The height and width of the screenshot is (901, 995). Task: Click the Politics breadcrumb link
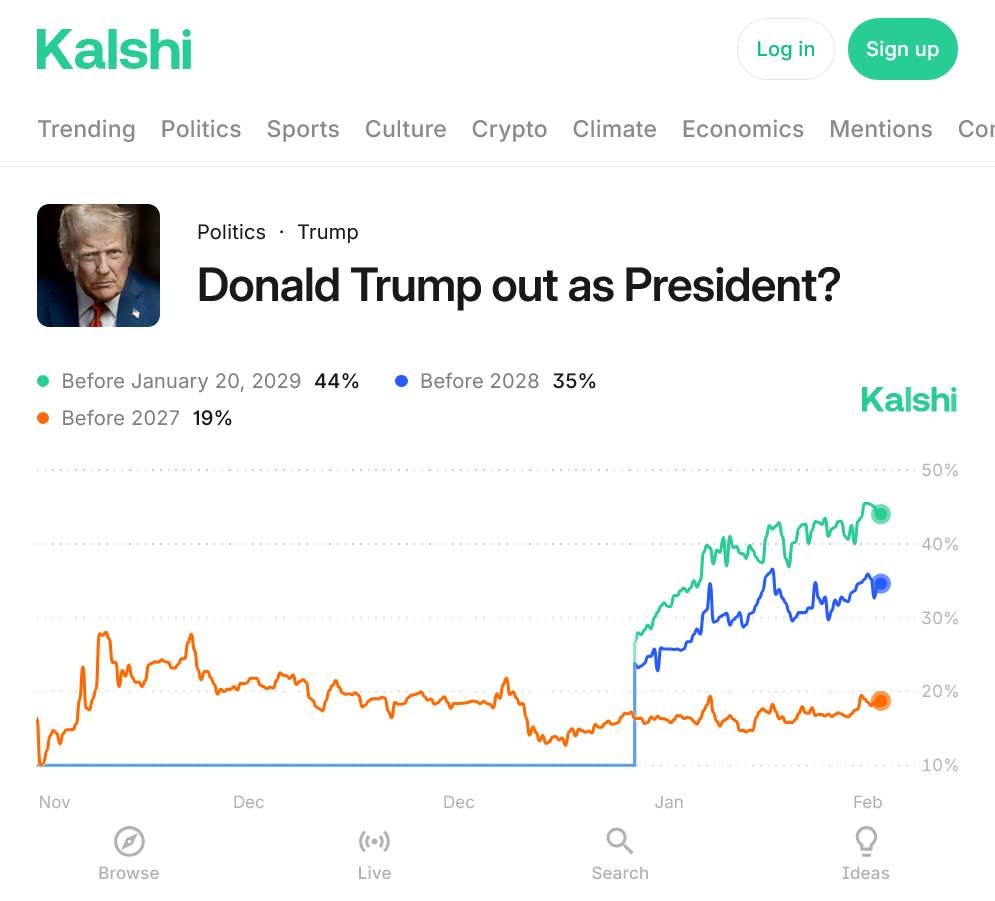pyautogui.click(x=231, y=232)
